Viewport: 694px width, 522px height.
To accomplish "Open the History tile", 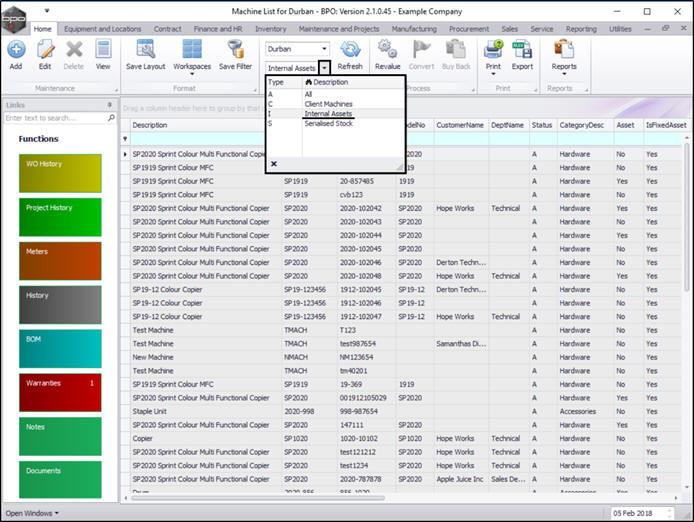I will tap(60, 305).
